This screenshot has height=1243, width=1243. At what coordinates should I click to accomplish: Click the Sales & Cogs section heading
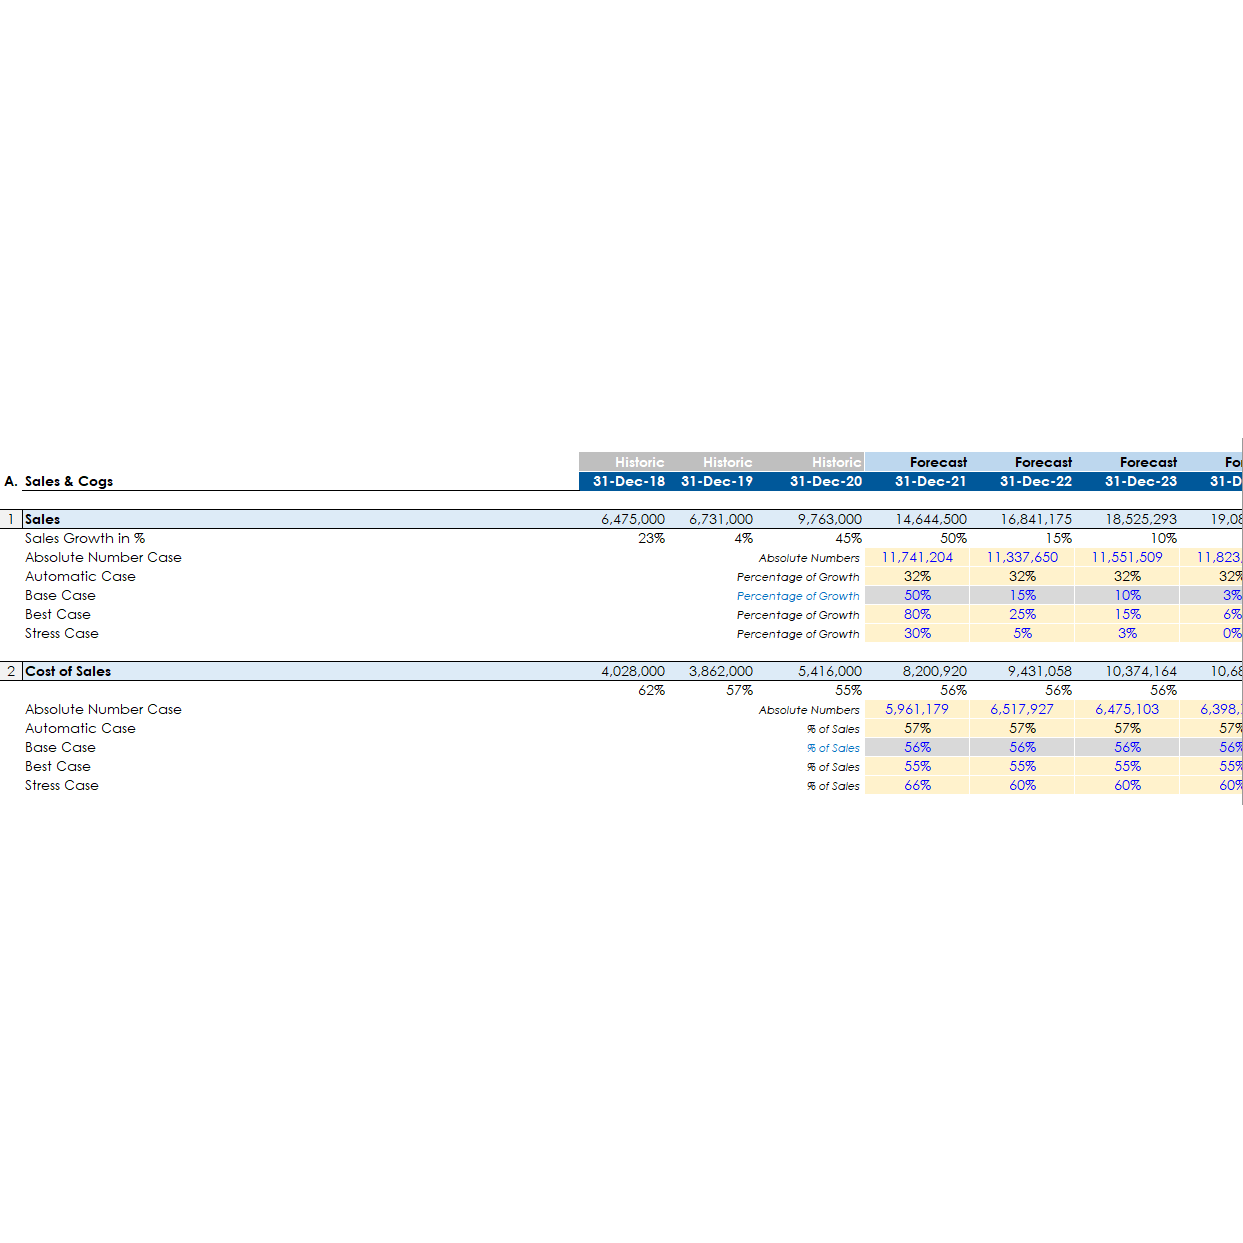pos(68,481)
